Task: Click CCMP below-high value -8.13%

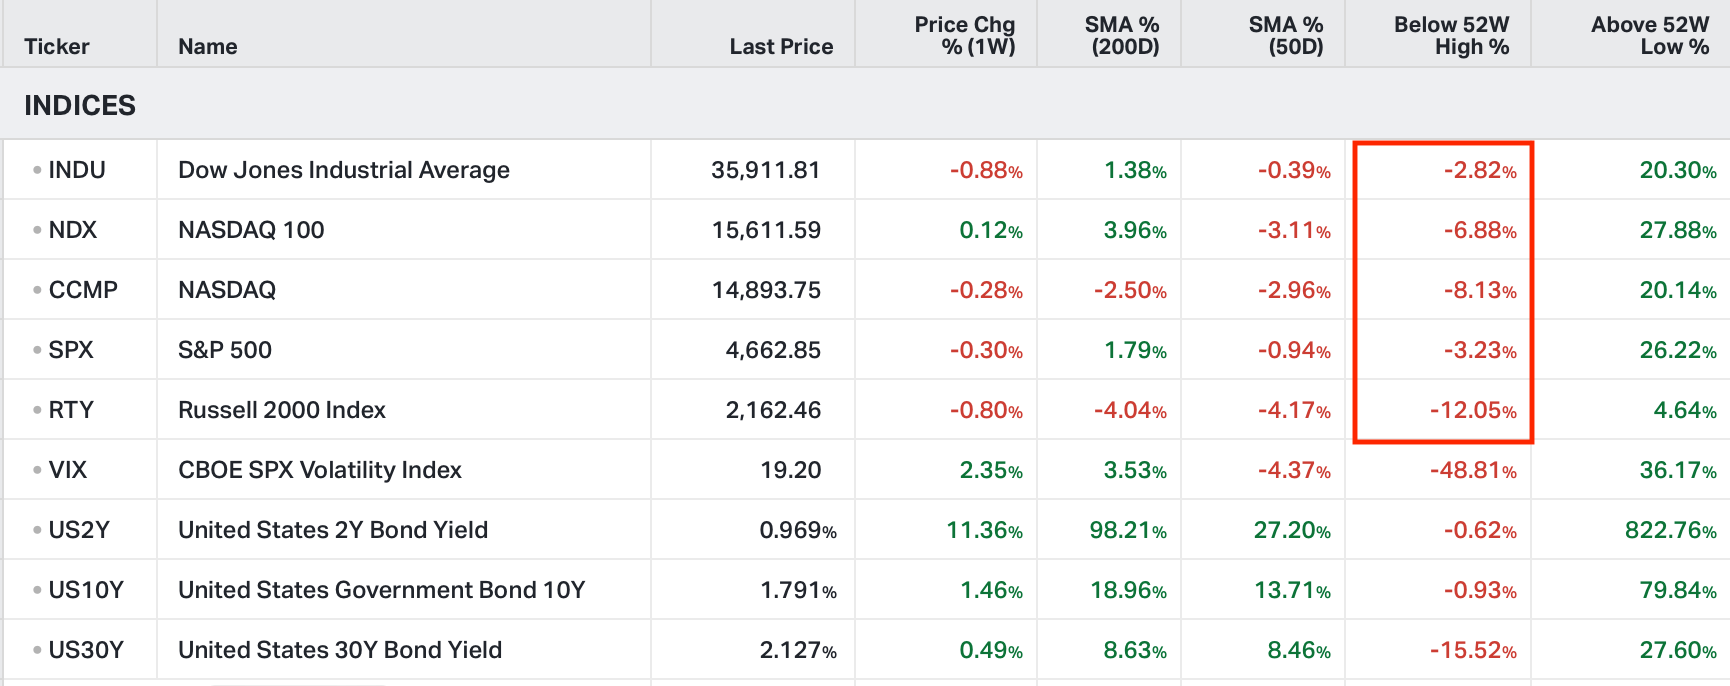Action: (x=1480, y=290)
